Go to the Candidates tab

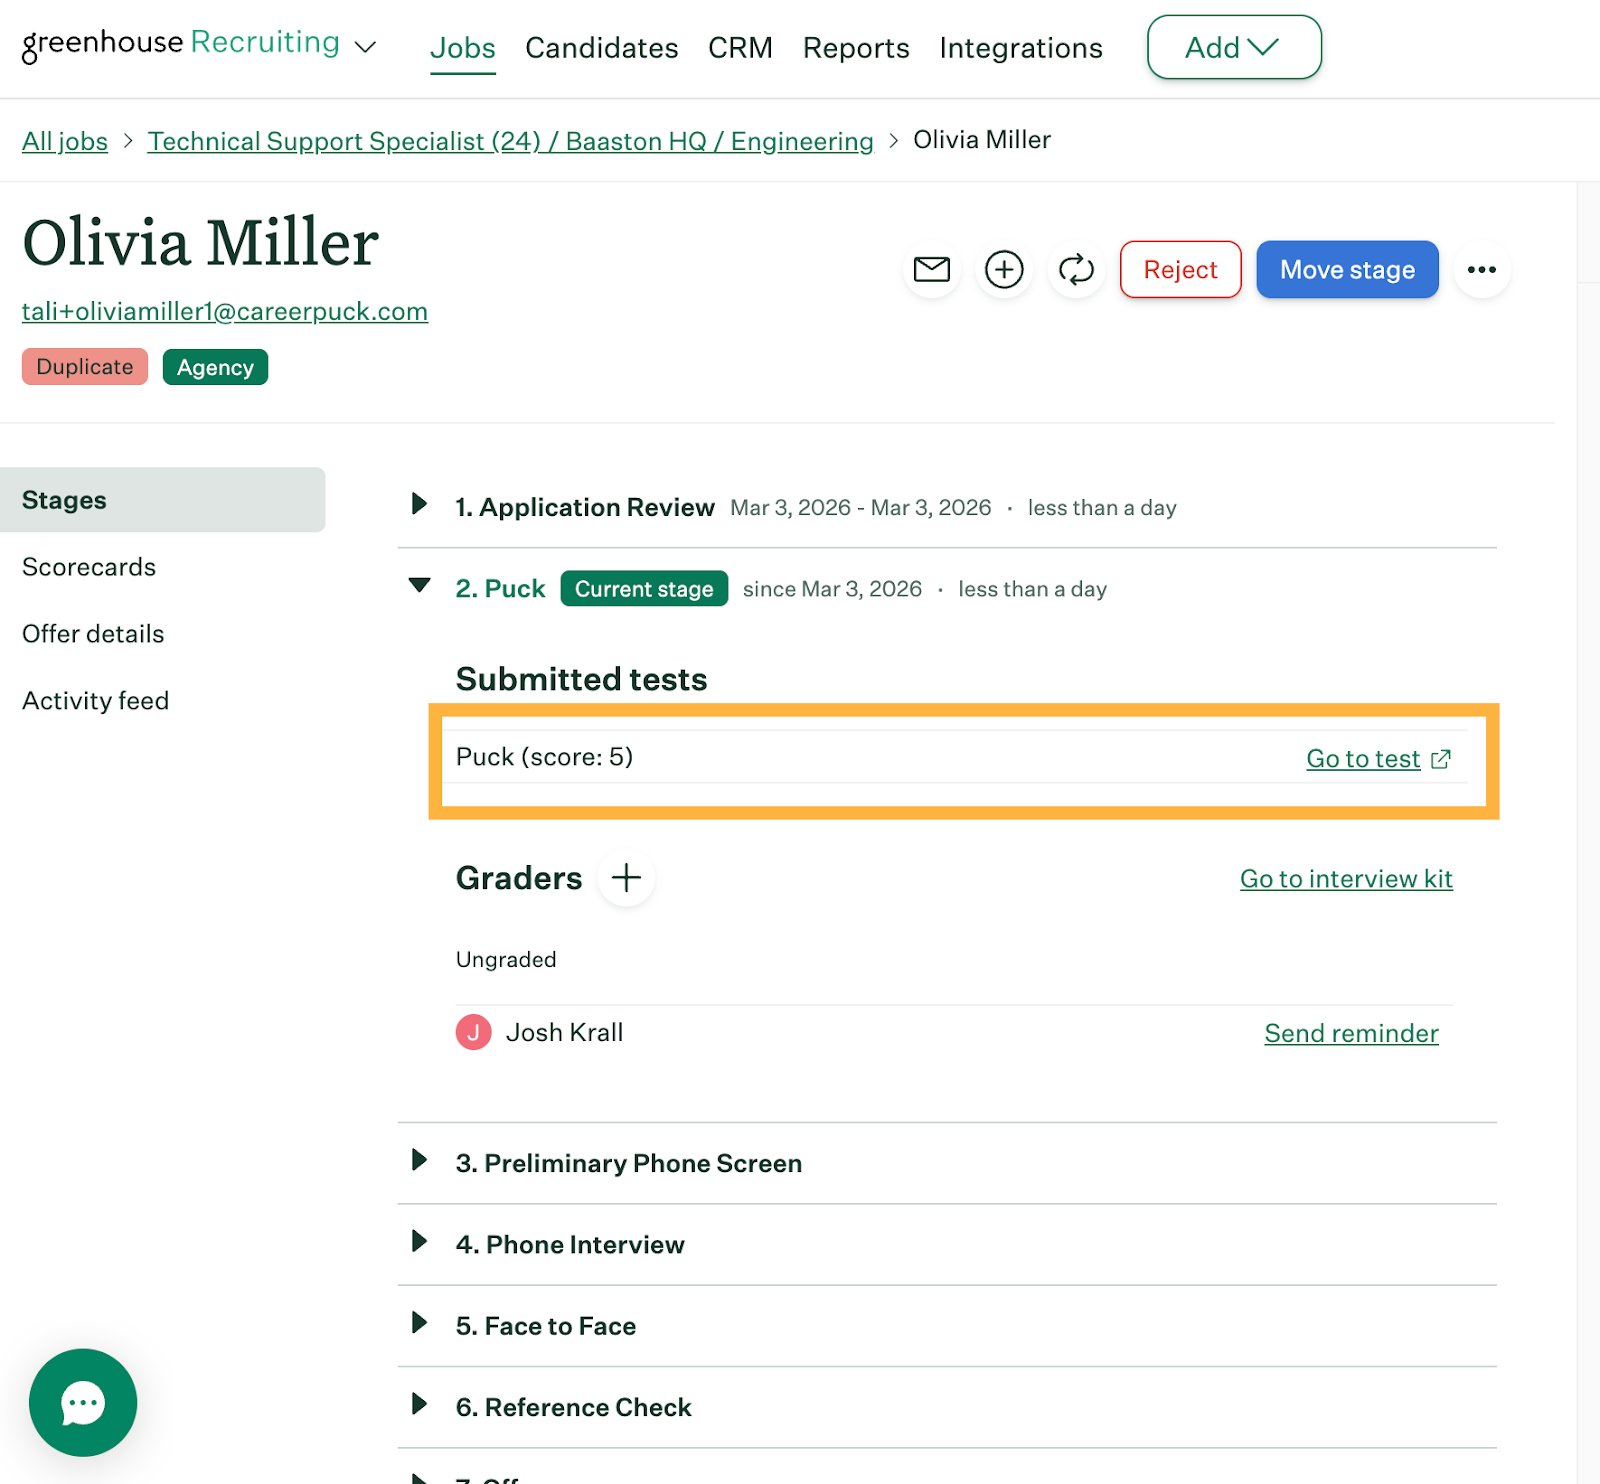[601, 48]
